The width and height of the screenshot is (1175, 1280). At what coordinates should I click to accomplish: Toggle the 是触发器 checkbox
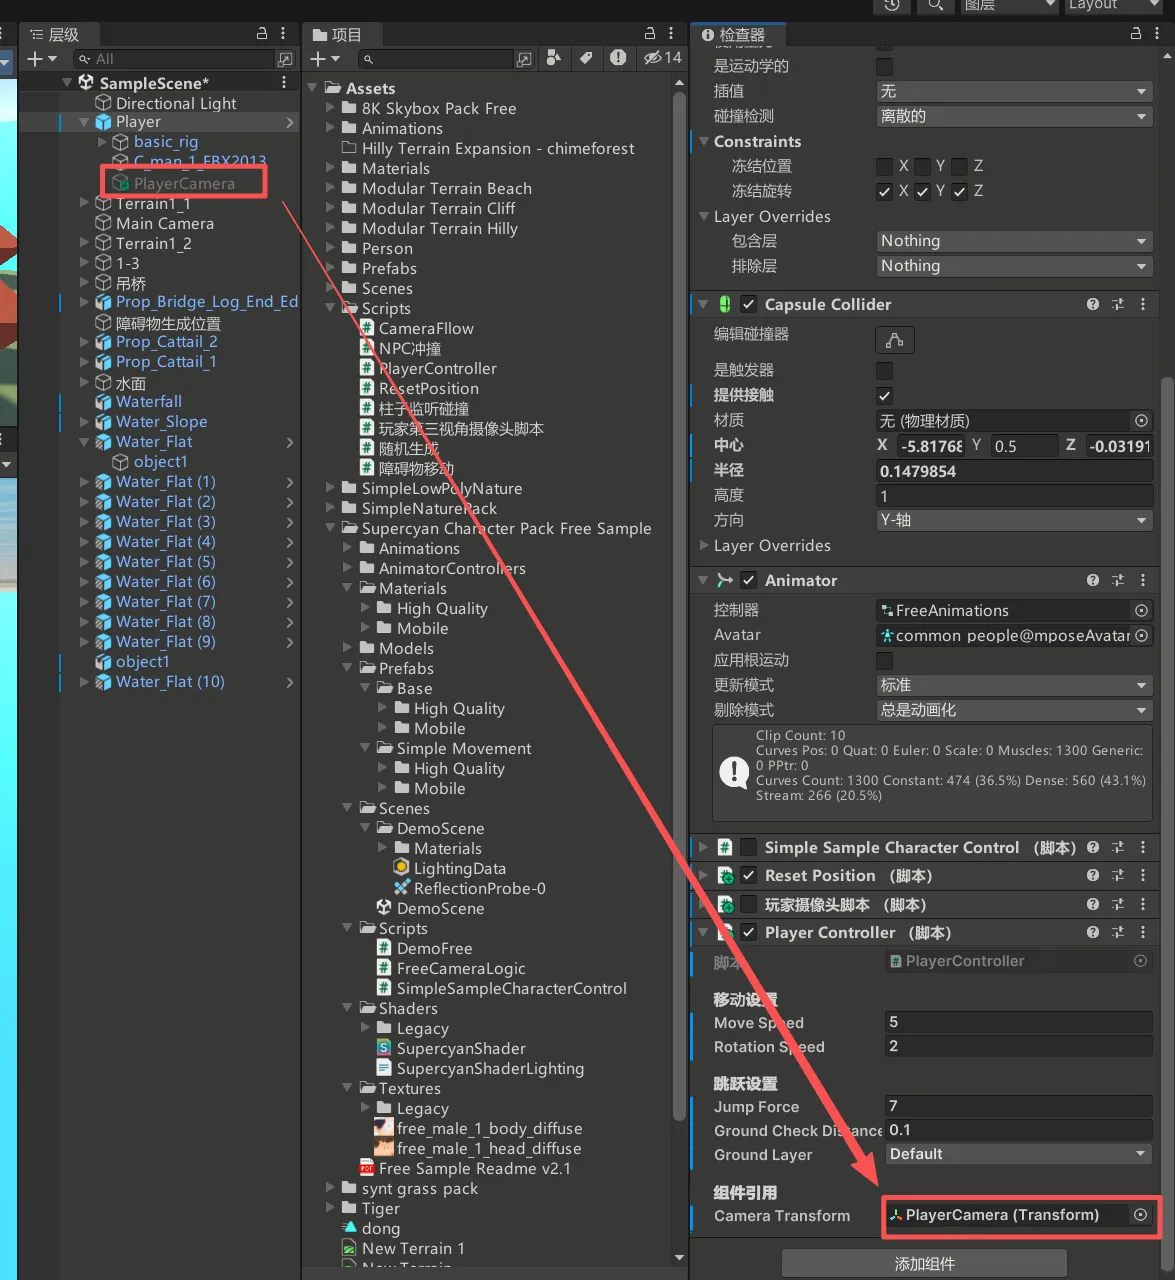884,370
